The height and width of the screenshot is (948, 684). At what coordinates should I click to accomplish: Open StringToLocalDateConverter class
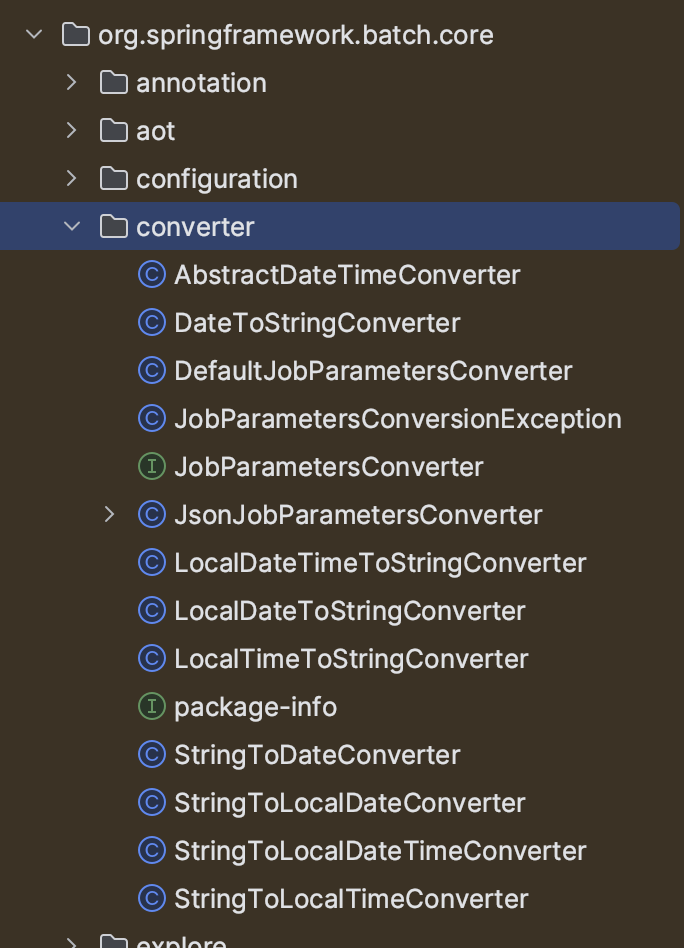point(350,804)
